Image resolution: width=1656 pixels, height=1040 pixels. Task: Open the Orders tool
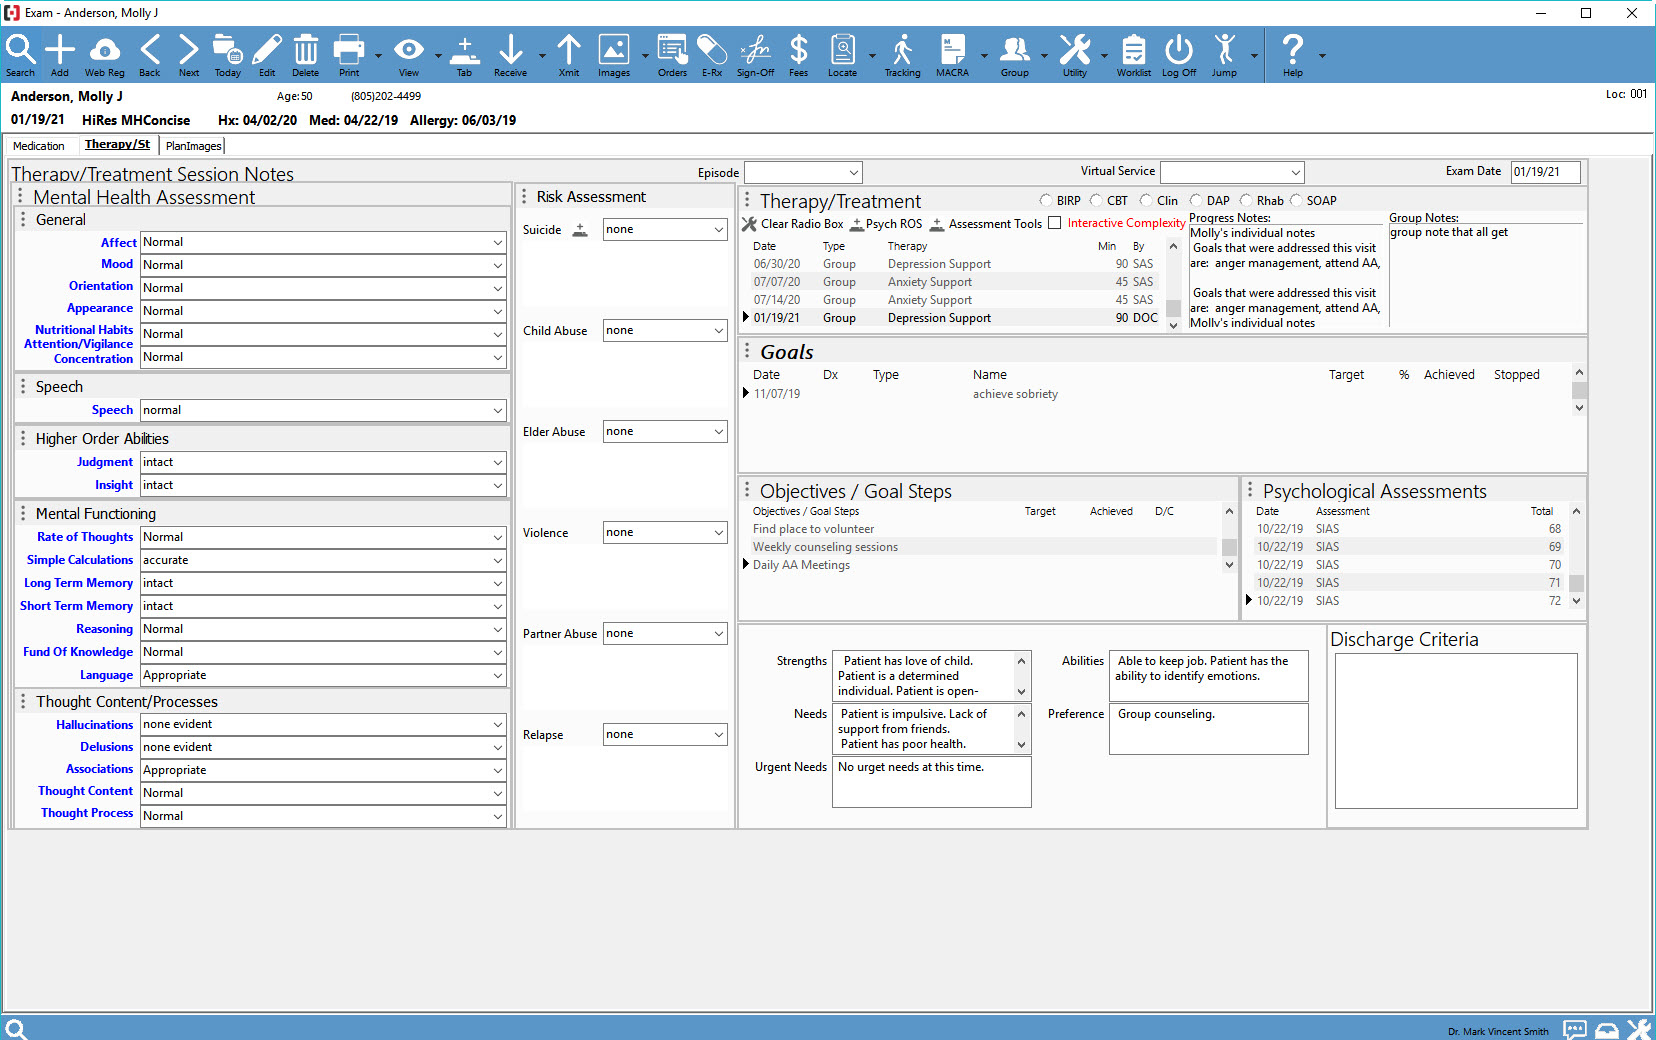coord(671,55)
